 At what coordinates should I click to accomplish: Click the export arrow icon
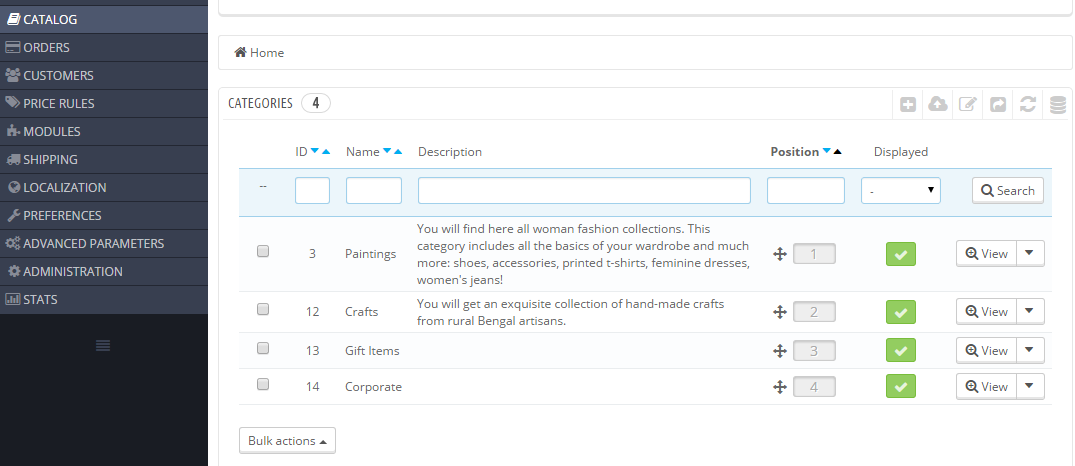pyautogui.click(x=998, y=104)
